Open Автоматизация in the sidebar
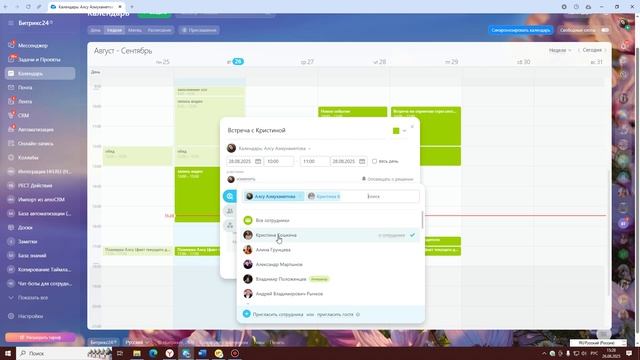 point(36,129)
